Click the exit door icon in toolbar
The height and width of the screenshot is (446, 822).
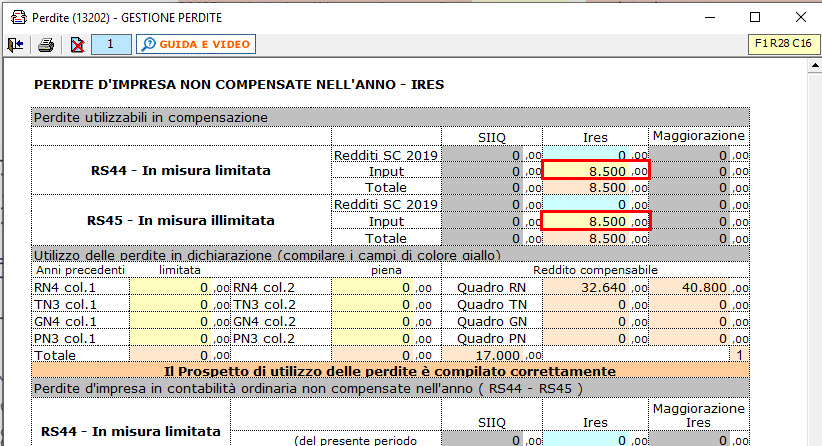click(15, 45)
